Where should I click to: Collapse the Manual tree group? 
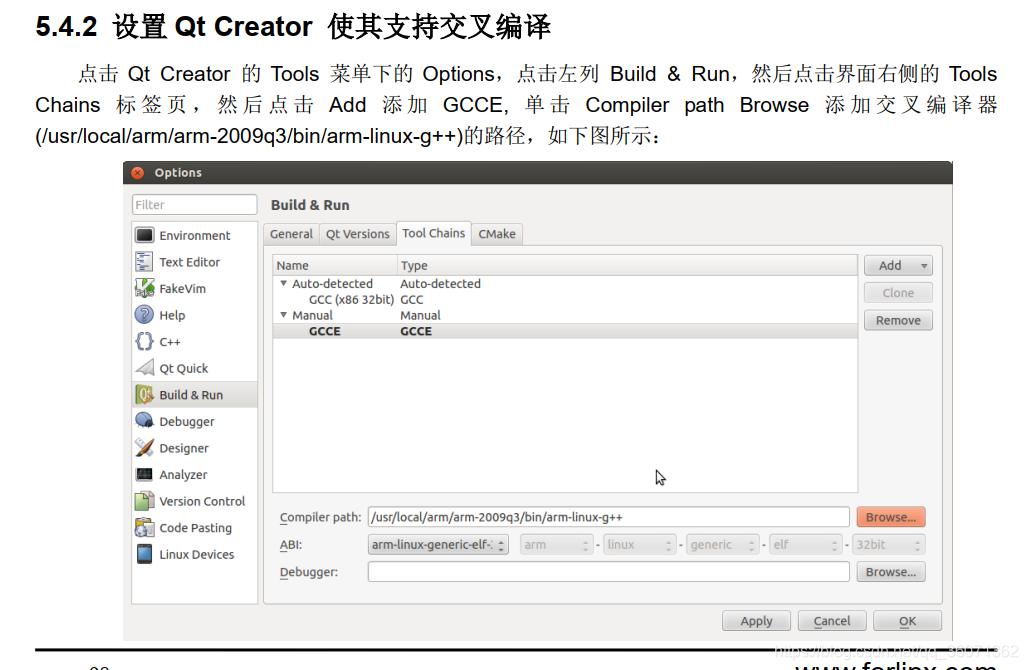pos(283,315)
